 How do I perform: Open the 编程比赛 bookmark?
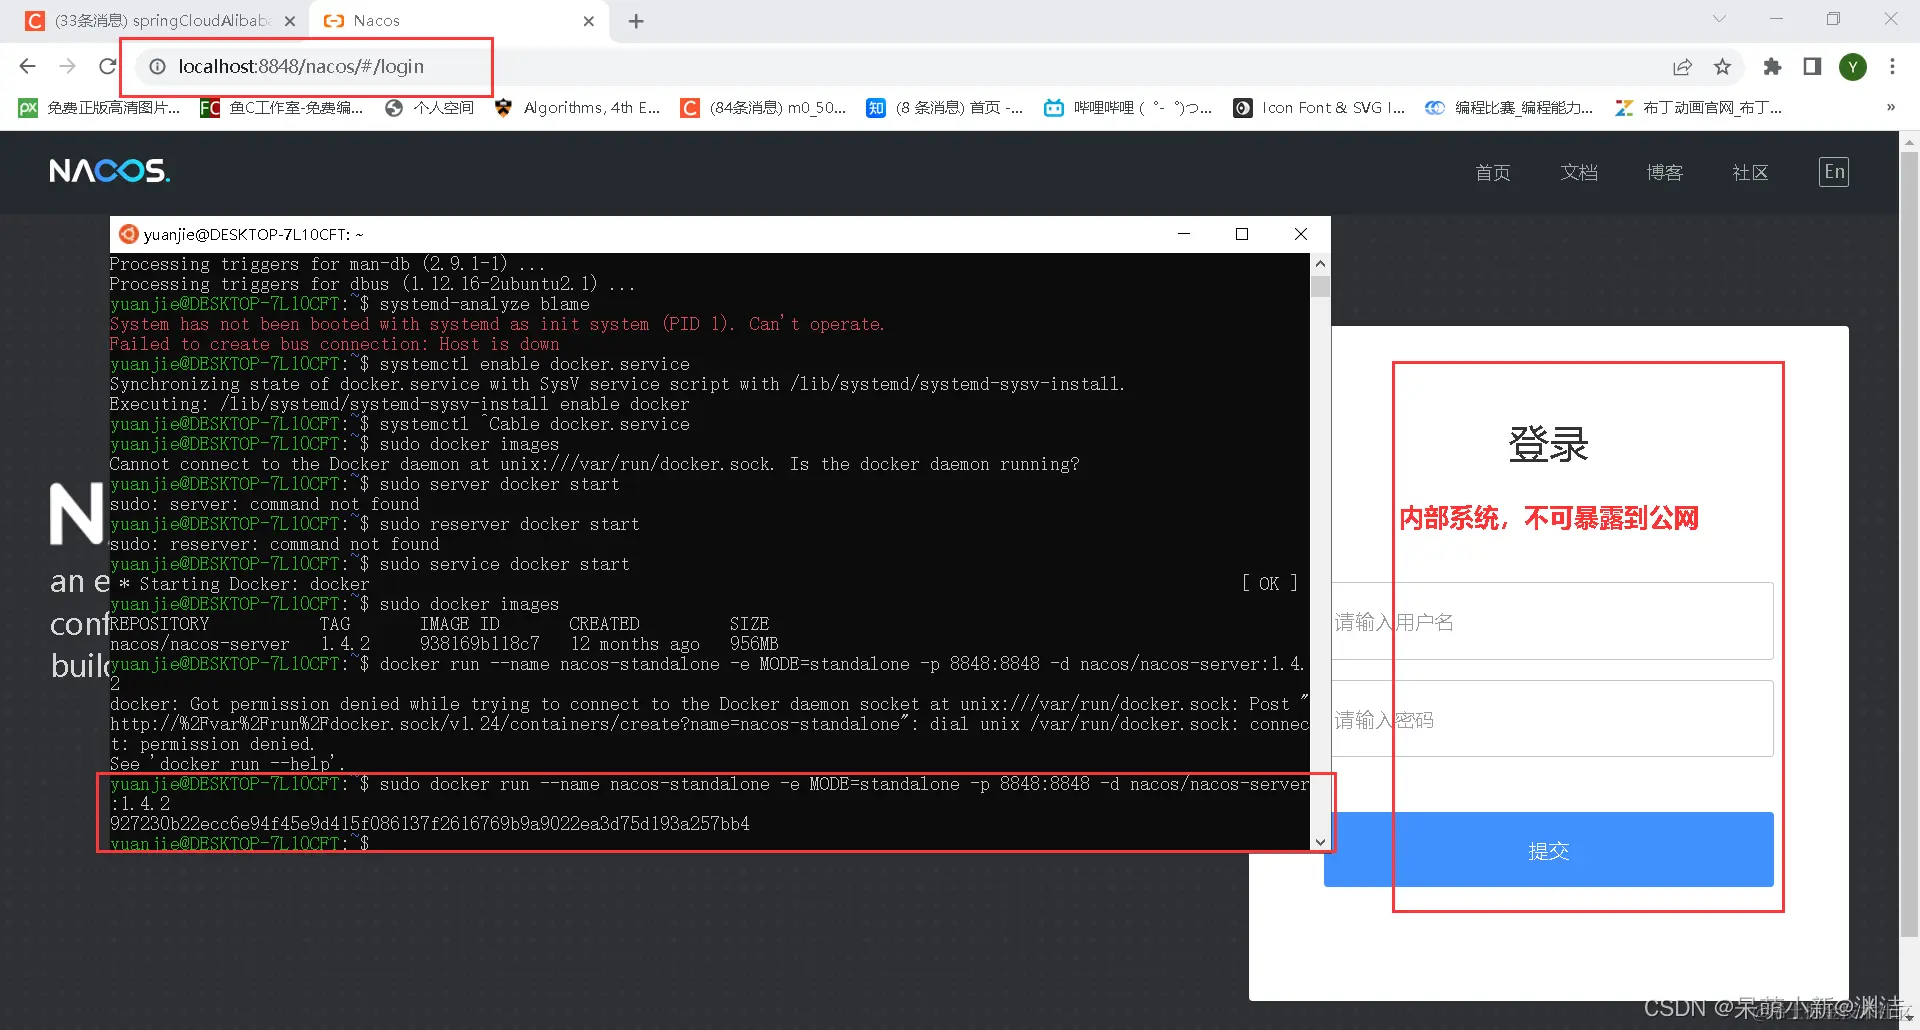(1510, 108)
